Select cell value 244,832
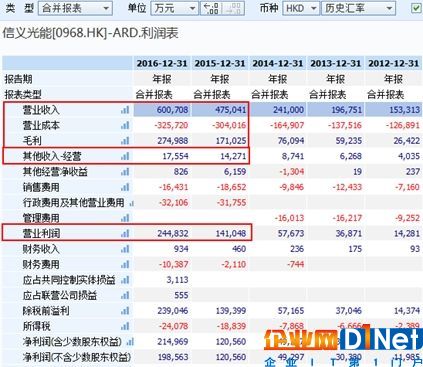The height and width of the screenshot is (367, 423). pyautogui.click(x=172, y=233)
